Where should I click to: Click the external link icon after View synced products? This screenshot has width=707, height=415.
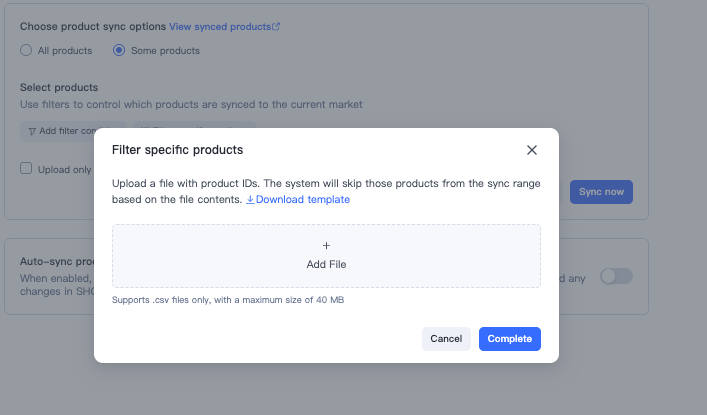pos(276,27)
